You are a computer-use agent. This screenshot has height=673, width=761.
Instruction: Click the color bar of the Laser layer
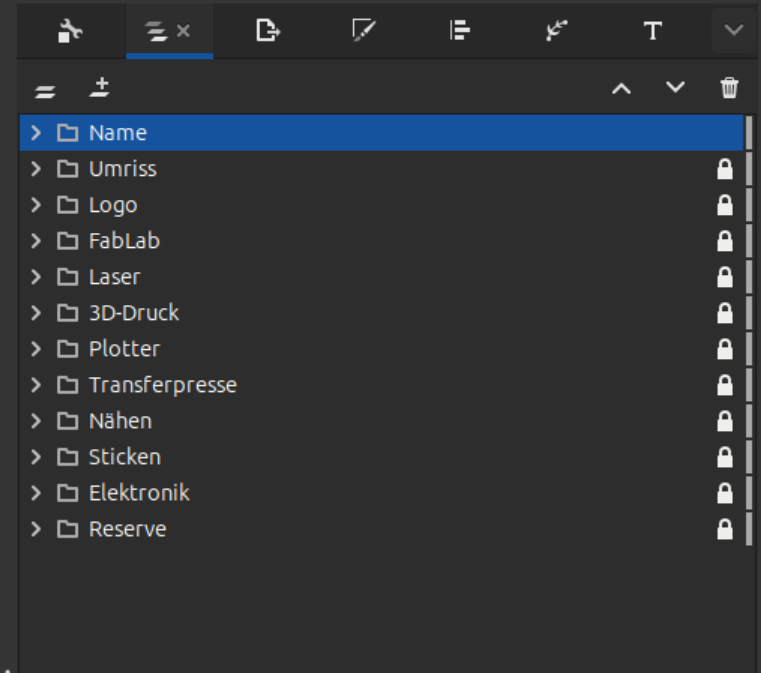click(x=749, y=277)
